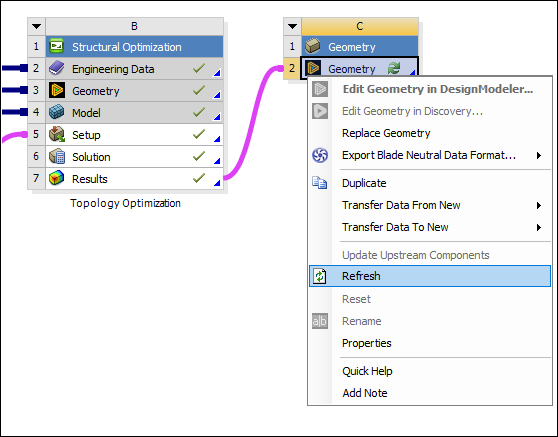Click the green checkmark on Results row

coord(199,178)
